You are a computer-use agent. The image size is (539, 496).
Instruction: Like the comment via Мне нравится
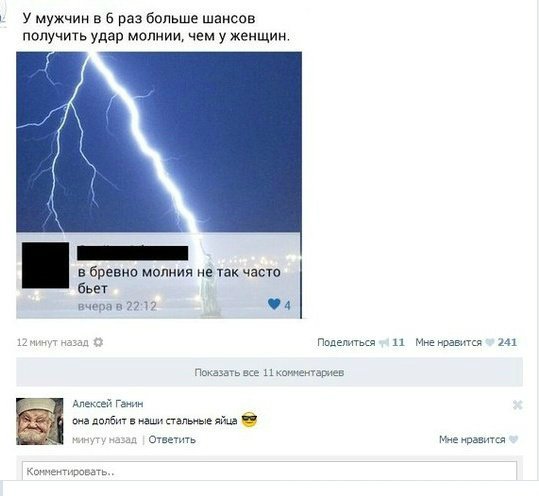tap(472, 439)
